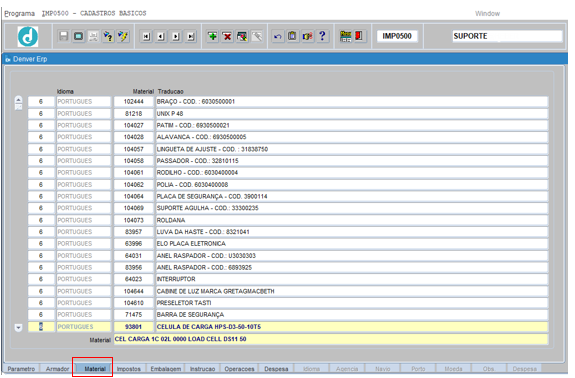Select 'CABINE DE LUZ MARCA GRETAGMACBETH' field

352,291
